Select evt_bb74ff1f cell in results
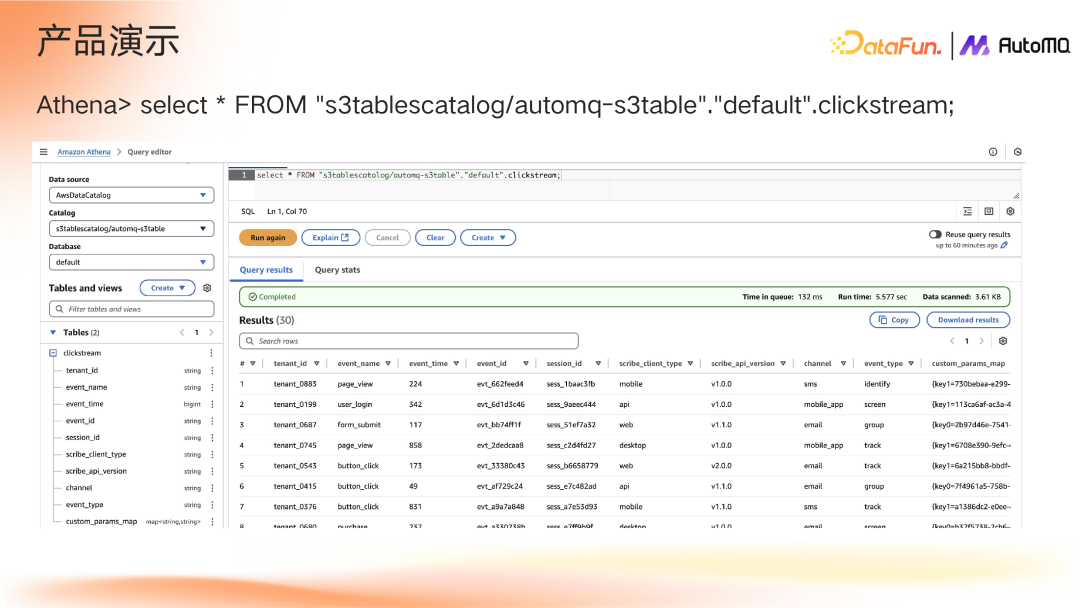 499,425
